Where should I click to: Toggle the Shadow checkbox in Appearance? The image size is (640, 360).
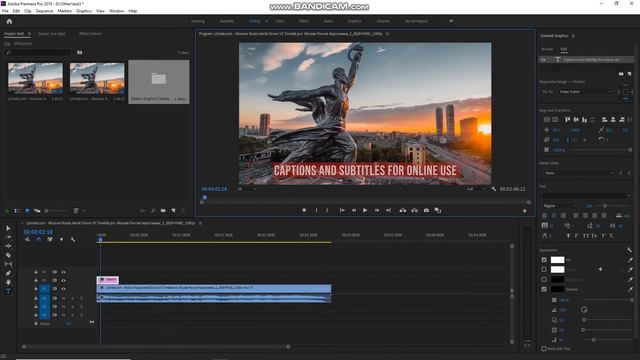click(x=544, y=289)
